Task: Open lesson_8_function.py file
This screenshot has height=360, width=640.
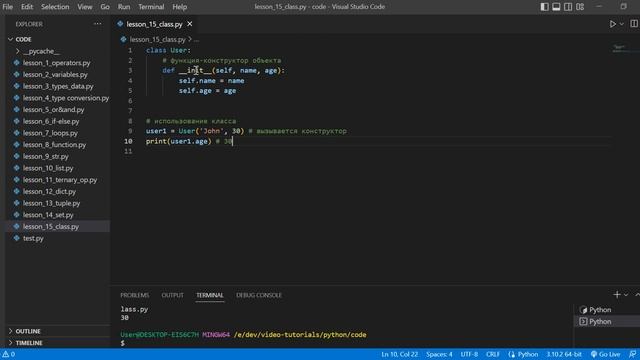Action: (x=54, y=145)
